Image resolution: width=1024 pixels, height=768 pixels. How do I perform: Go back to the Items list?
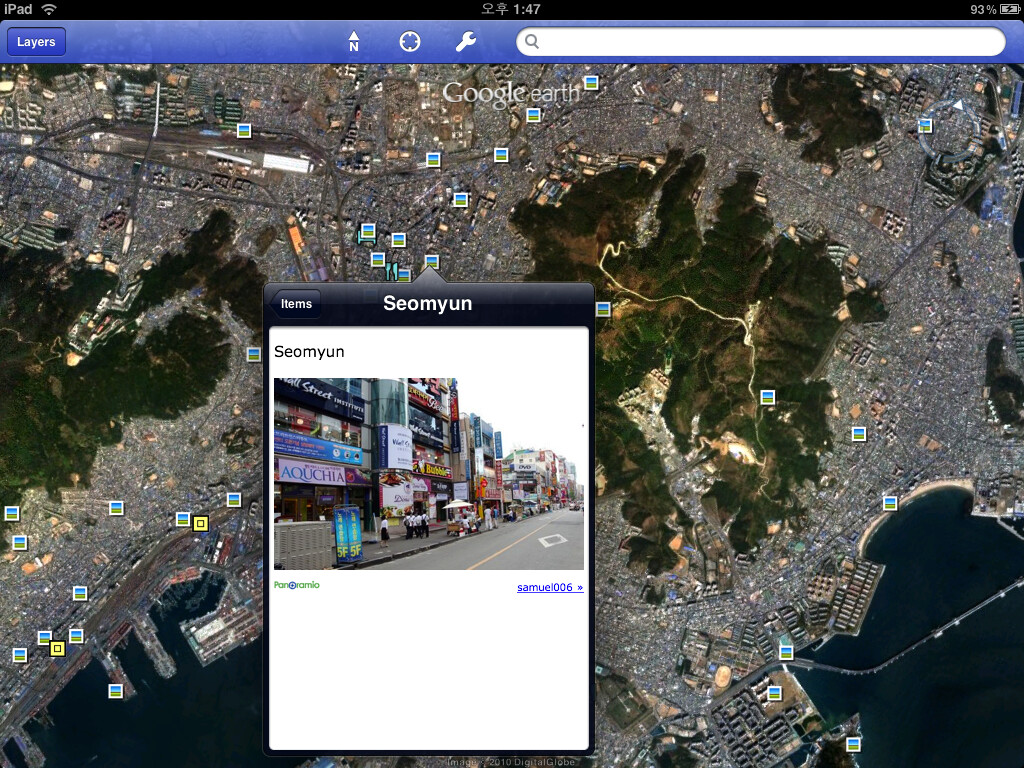pyautogui.click(x=295, y=303)
